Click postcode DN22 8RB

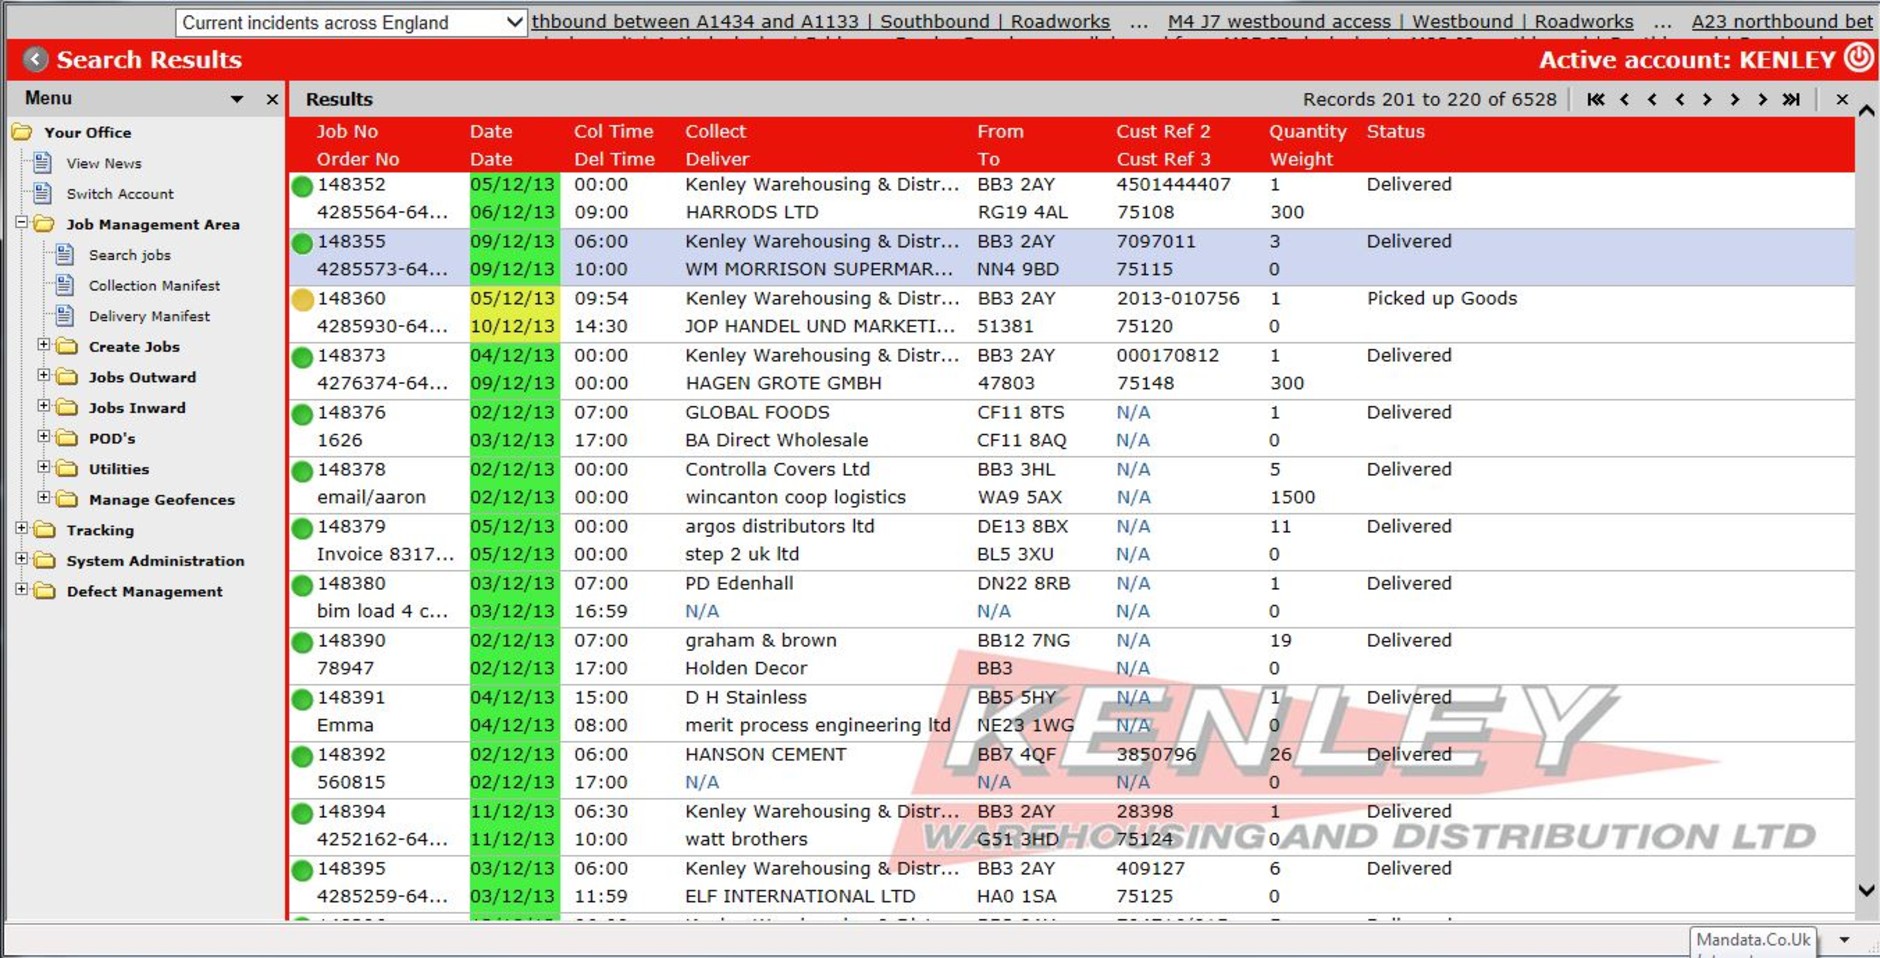1024,583
